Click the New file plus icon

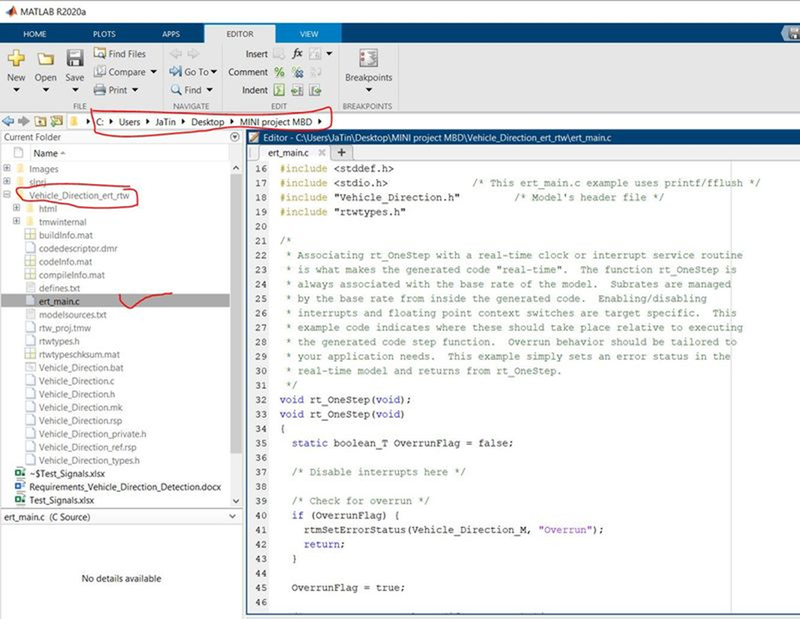pos(16,58)
